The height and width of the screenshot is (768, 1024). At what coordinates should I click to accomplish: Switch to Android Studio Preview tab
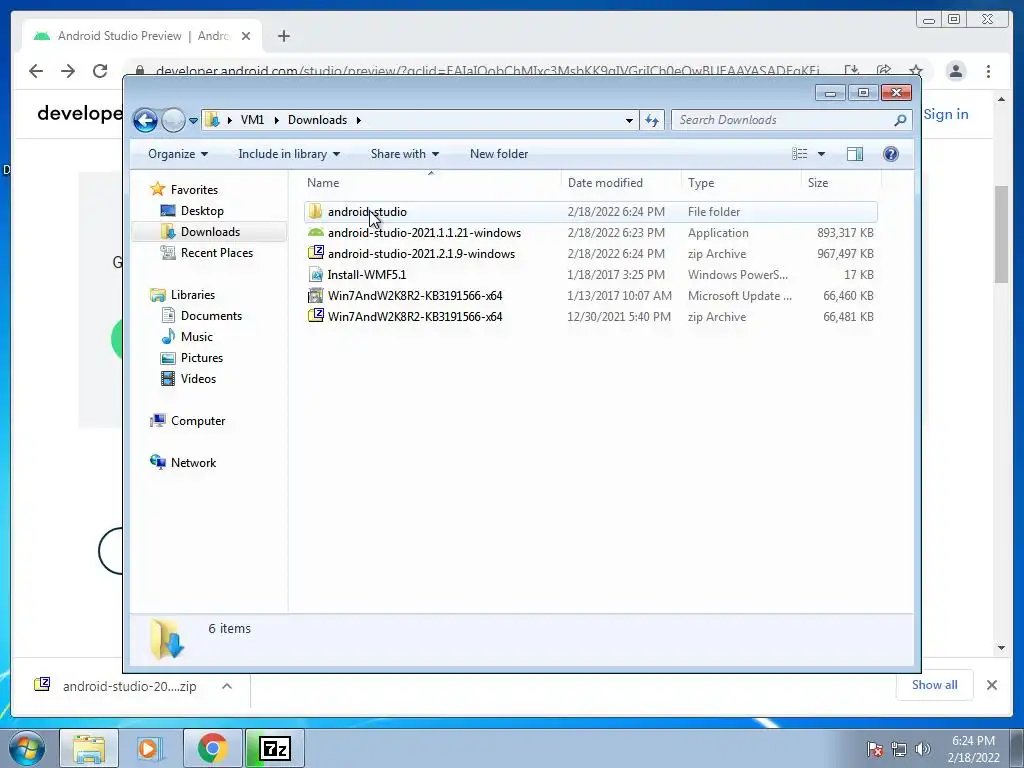point(142,36)
